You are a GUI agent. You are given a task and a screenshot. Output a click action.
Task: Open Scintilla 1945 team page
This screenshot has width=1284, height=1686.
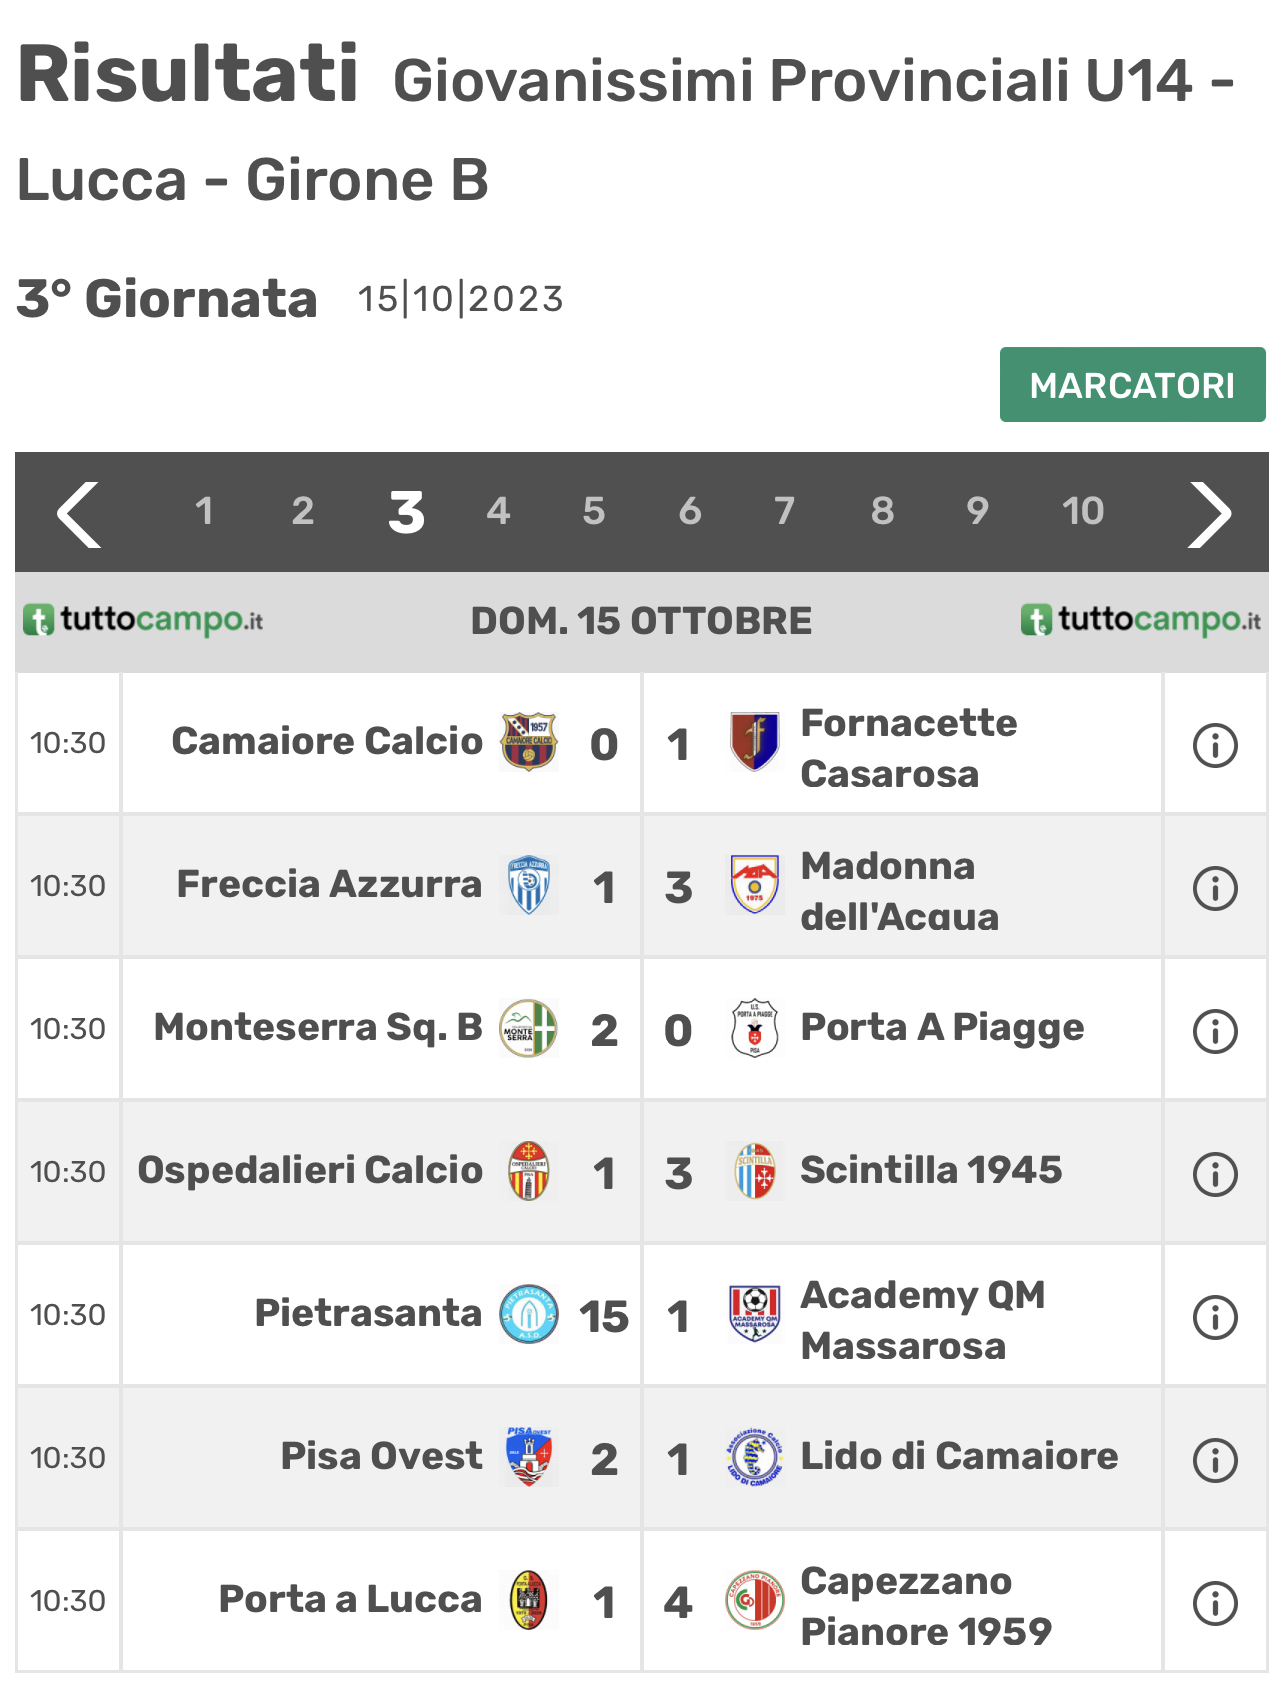coord(931,1170)
